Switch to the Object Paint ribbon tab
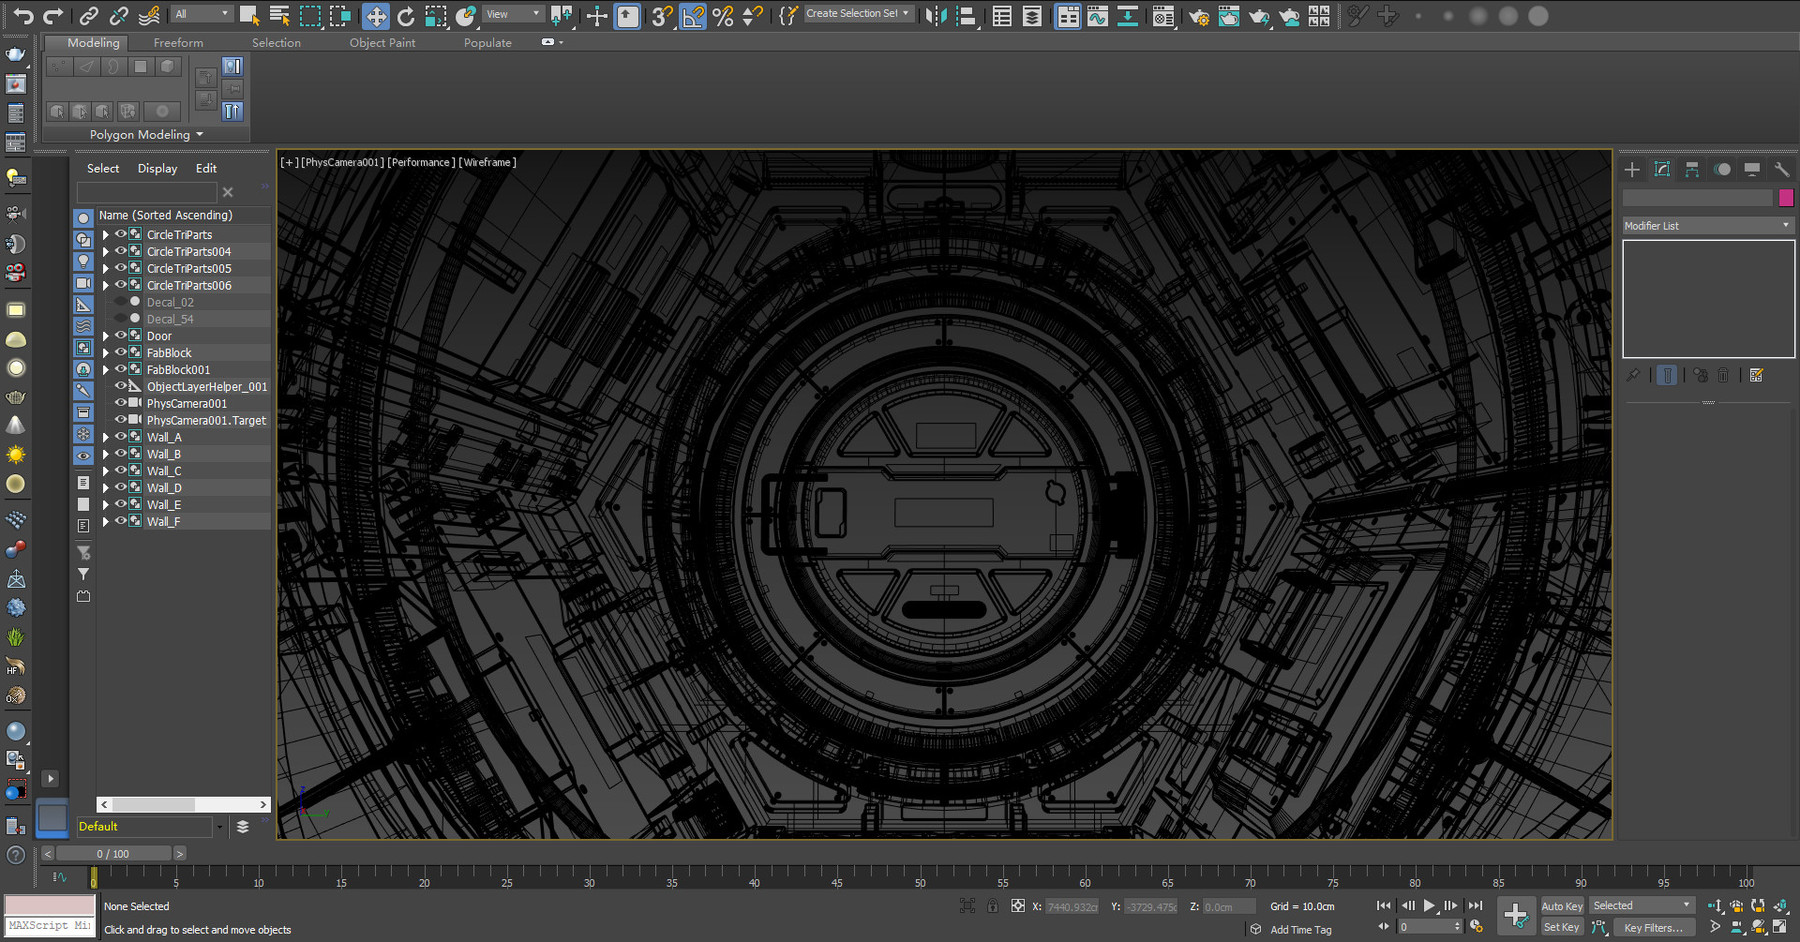This screenshot has width=1800, height=942. click(x=382, y=43)
